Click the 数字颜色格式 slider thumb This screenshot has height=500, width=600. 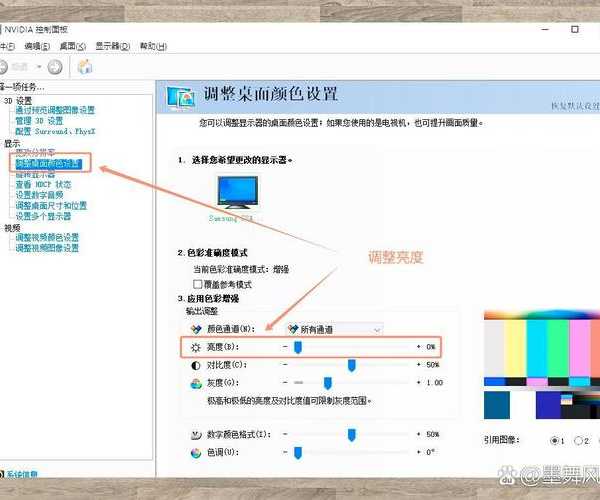pos(352,435)
